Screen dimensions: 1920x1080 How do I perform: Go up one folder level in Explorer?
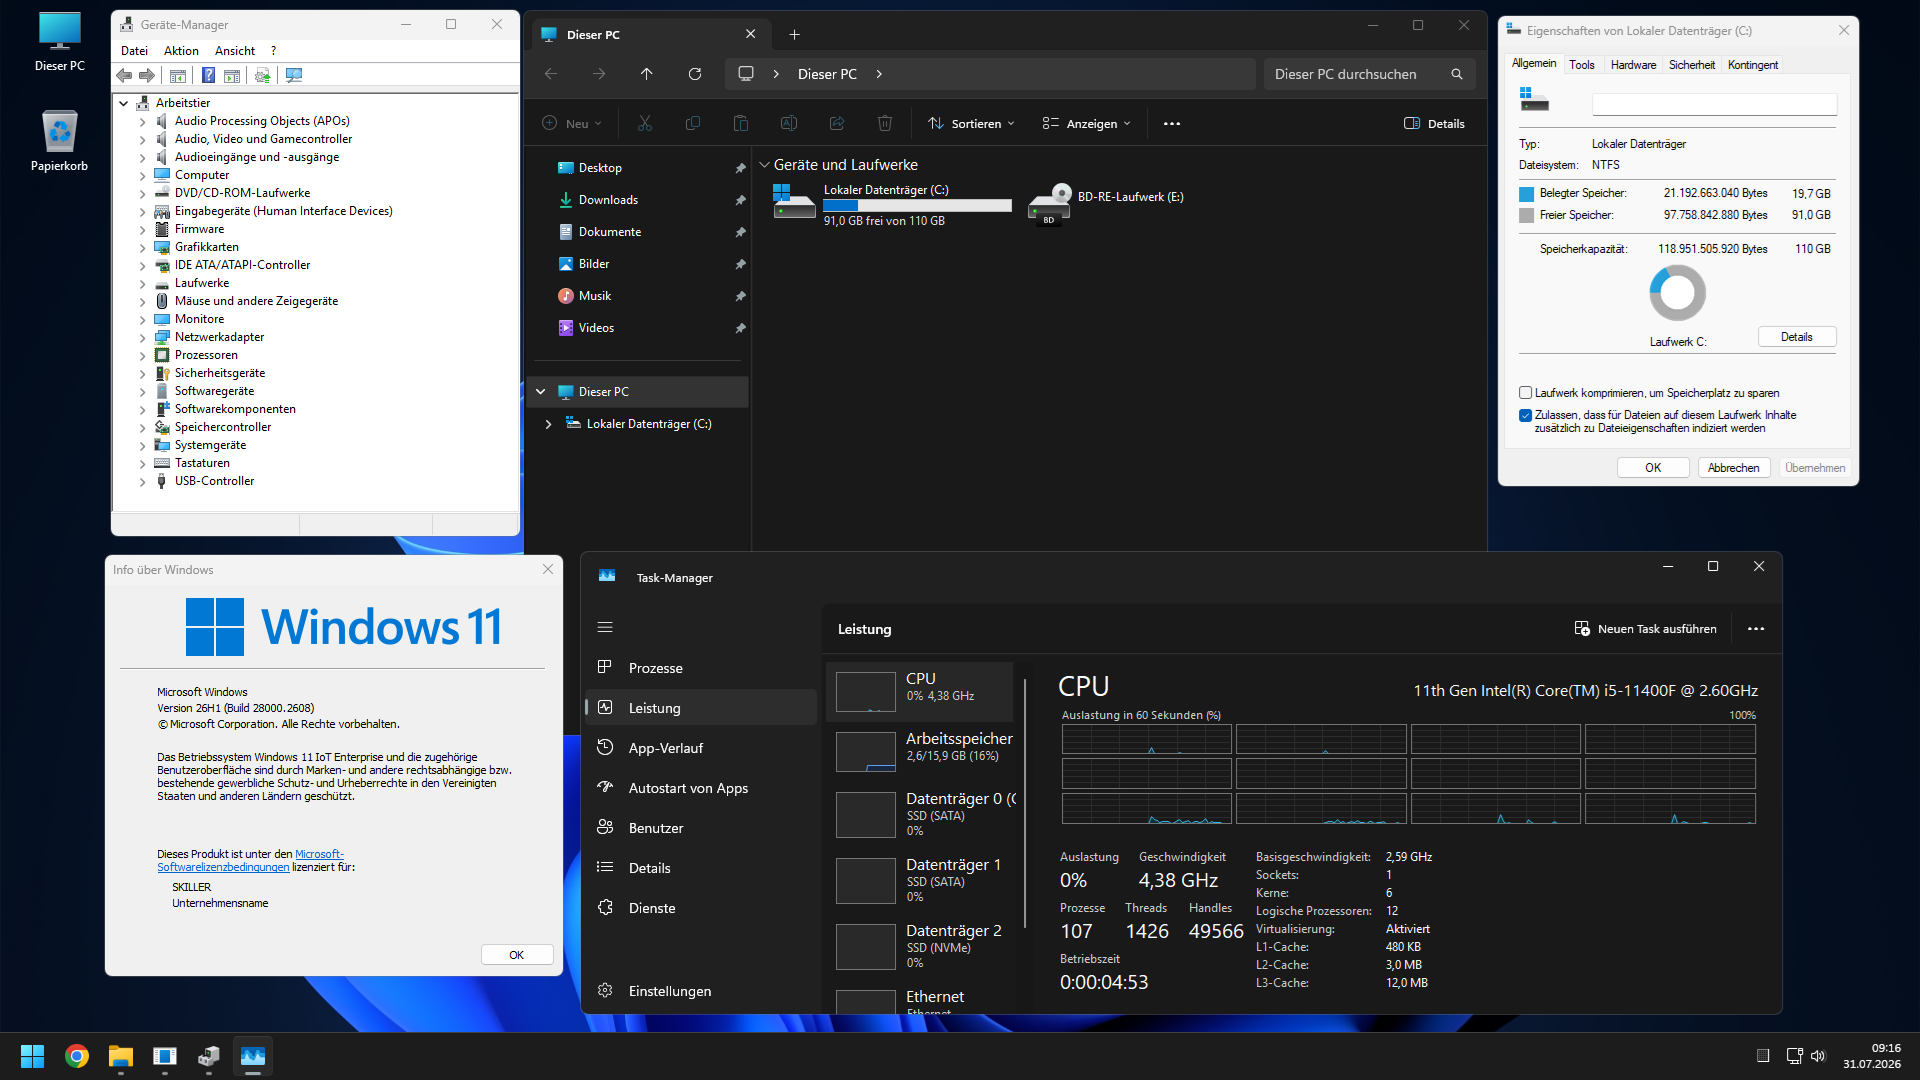(647, 74)
